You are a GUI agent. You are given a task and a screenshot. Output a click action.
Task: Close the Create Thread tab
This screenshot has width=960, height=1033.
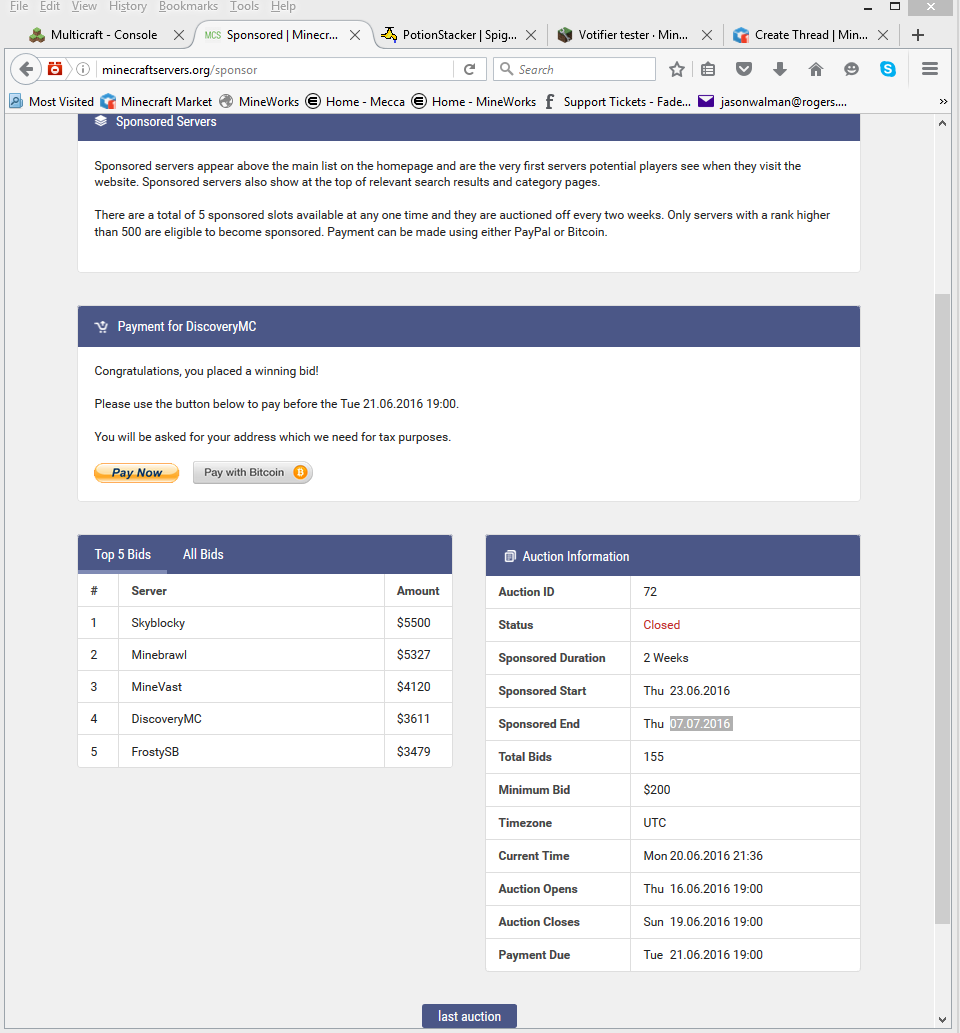pos(884,35)
